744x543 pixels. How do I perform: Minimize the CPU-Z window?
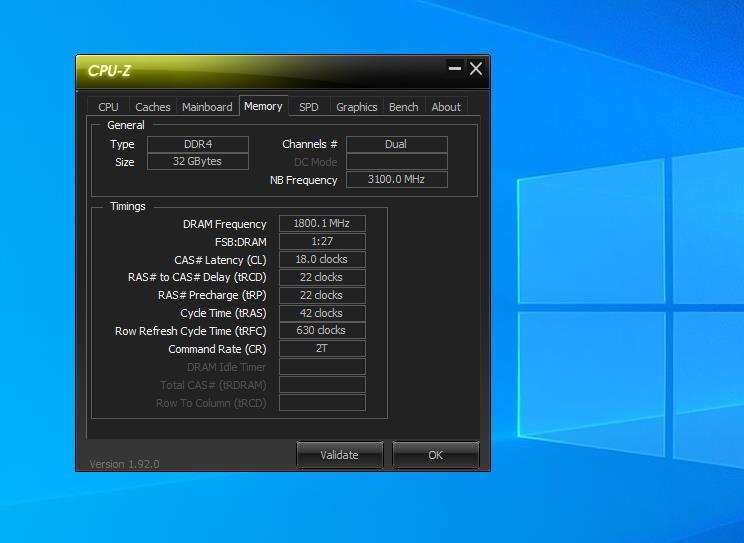[x=455, y=68]
